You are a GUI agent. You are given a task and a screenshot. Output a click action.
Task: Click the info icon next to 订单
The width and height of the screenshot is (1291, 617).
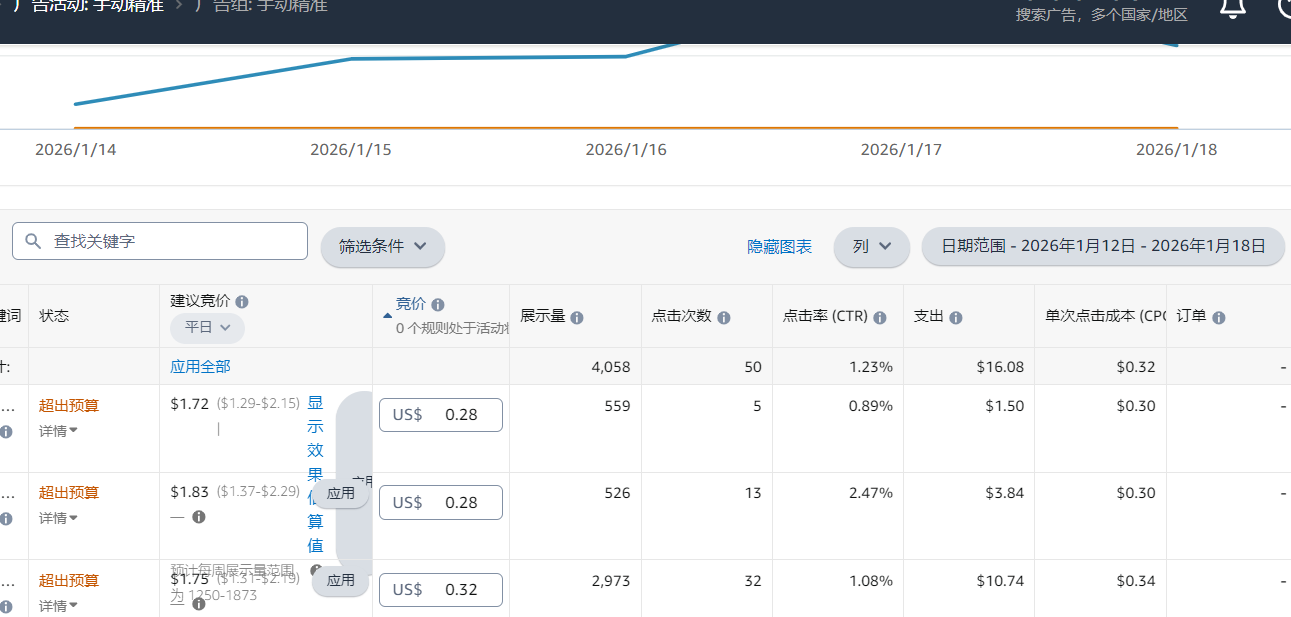(1219, 318)
